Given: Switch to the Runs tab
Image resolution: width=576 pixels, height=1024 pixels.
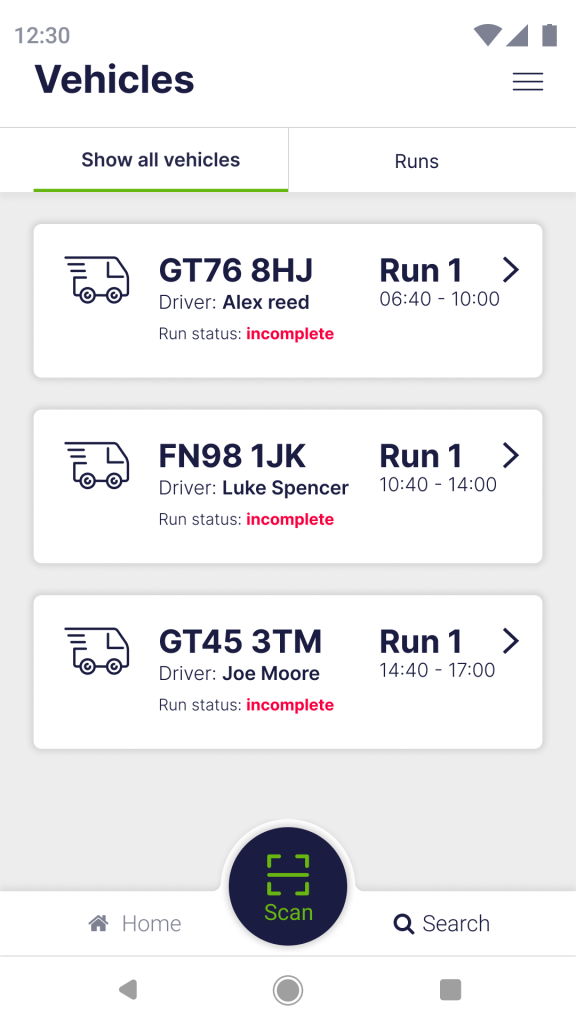Looking at the screenshot, I should pos(417,161).
